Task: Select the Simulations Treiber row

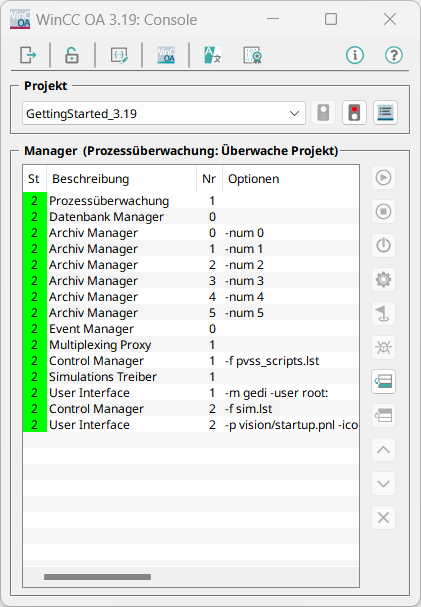Action: pos(191,377)
